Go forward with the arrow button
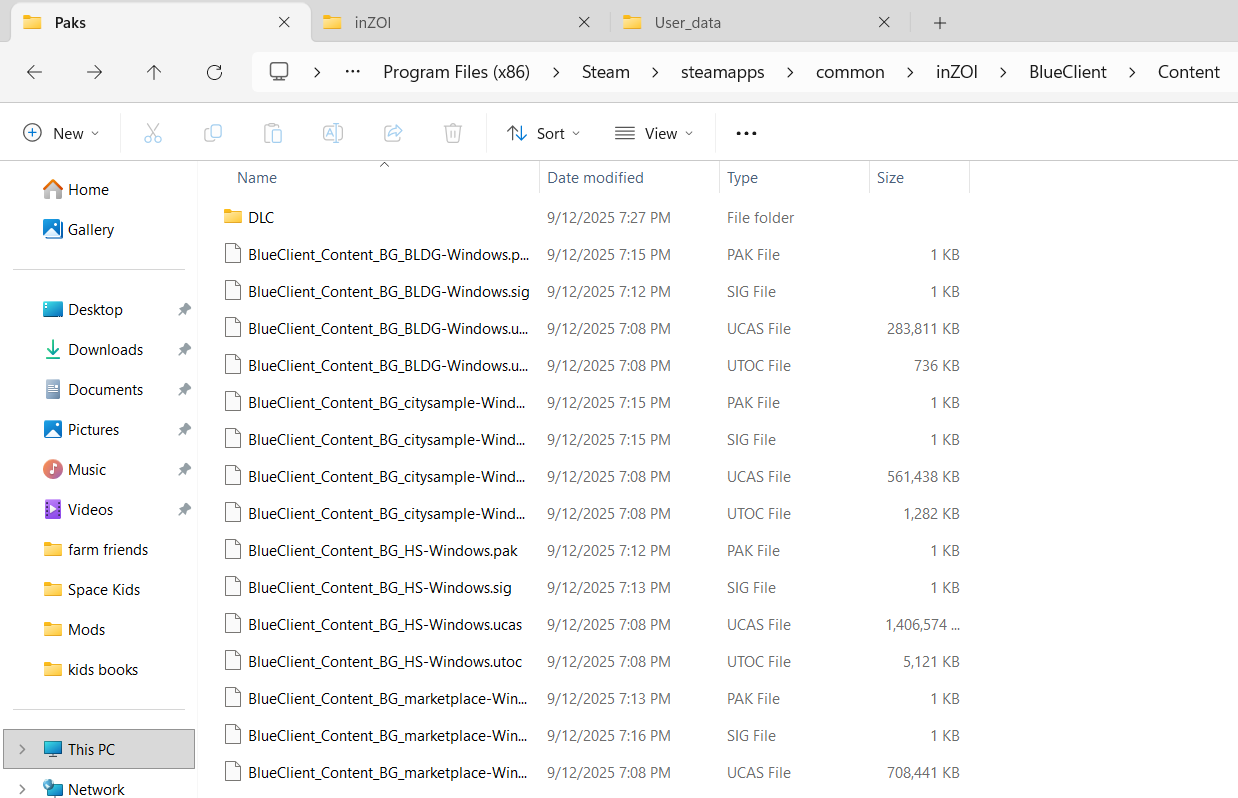Screen dimensions: 1238x798 [94, 72]
